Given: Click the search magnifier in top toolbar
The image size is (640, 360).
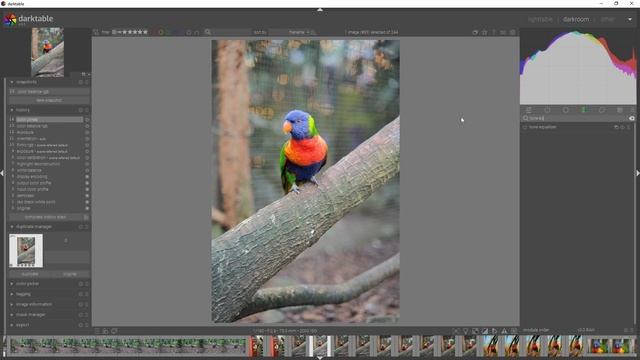Looking at the screenshot, I should pos(208,32).
